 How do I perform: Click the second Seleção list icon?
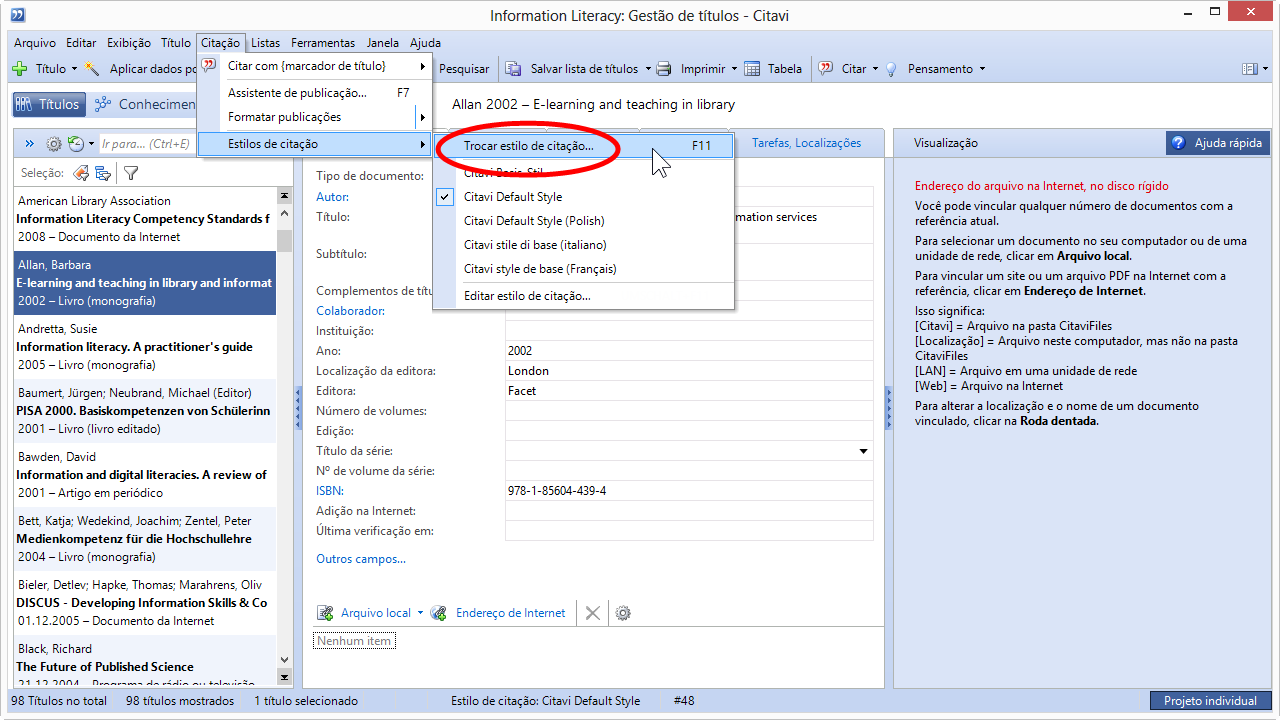[103, 173]
